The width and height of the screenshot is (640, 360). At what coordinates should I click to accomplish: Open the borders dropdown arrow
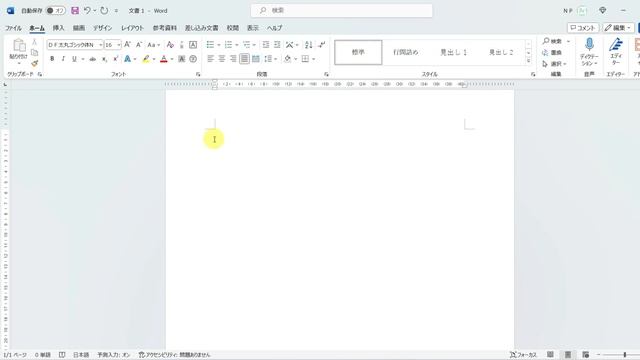[313, 59]
